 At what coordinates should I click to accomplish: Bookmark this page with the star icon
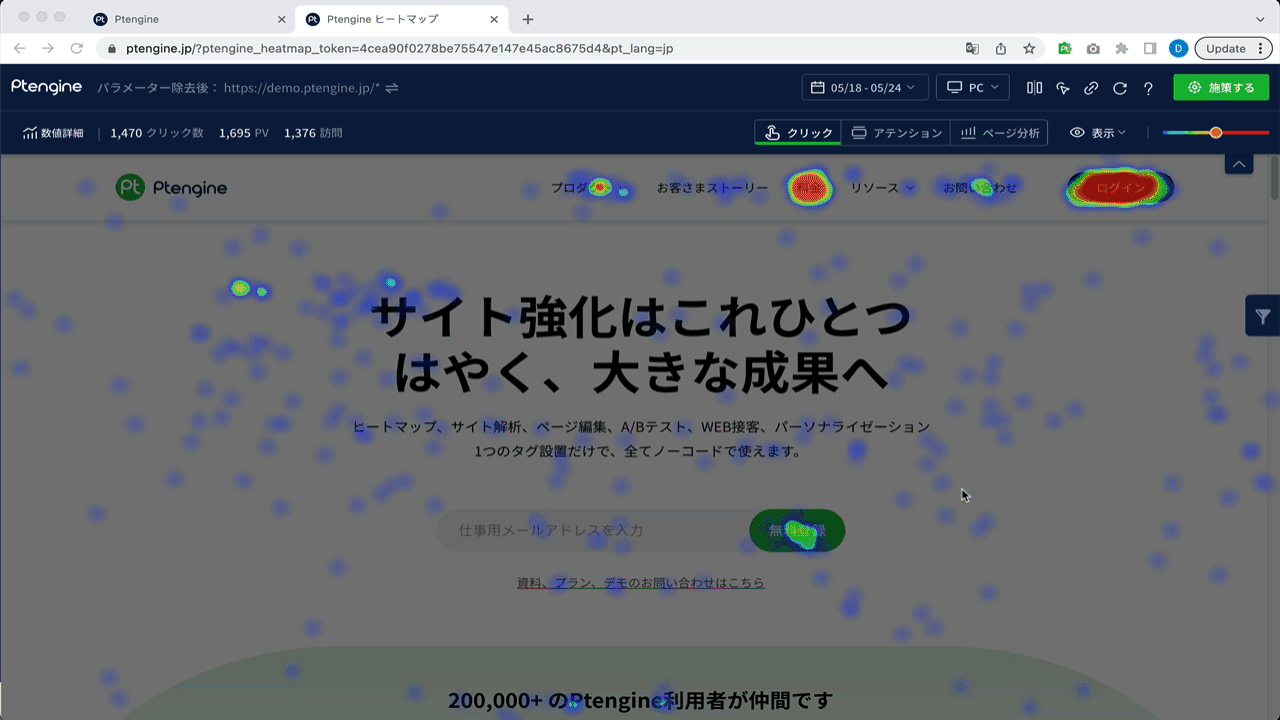tap(1029, 48)
